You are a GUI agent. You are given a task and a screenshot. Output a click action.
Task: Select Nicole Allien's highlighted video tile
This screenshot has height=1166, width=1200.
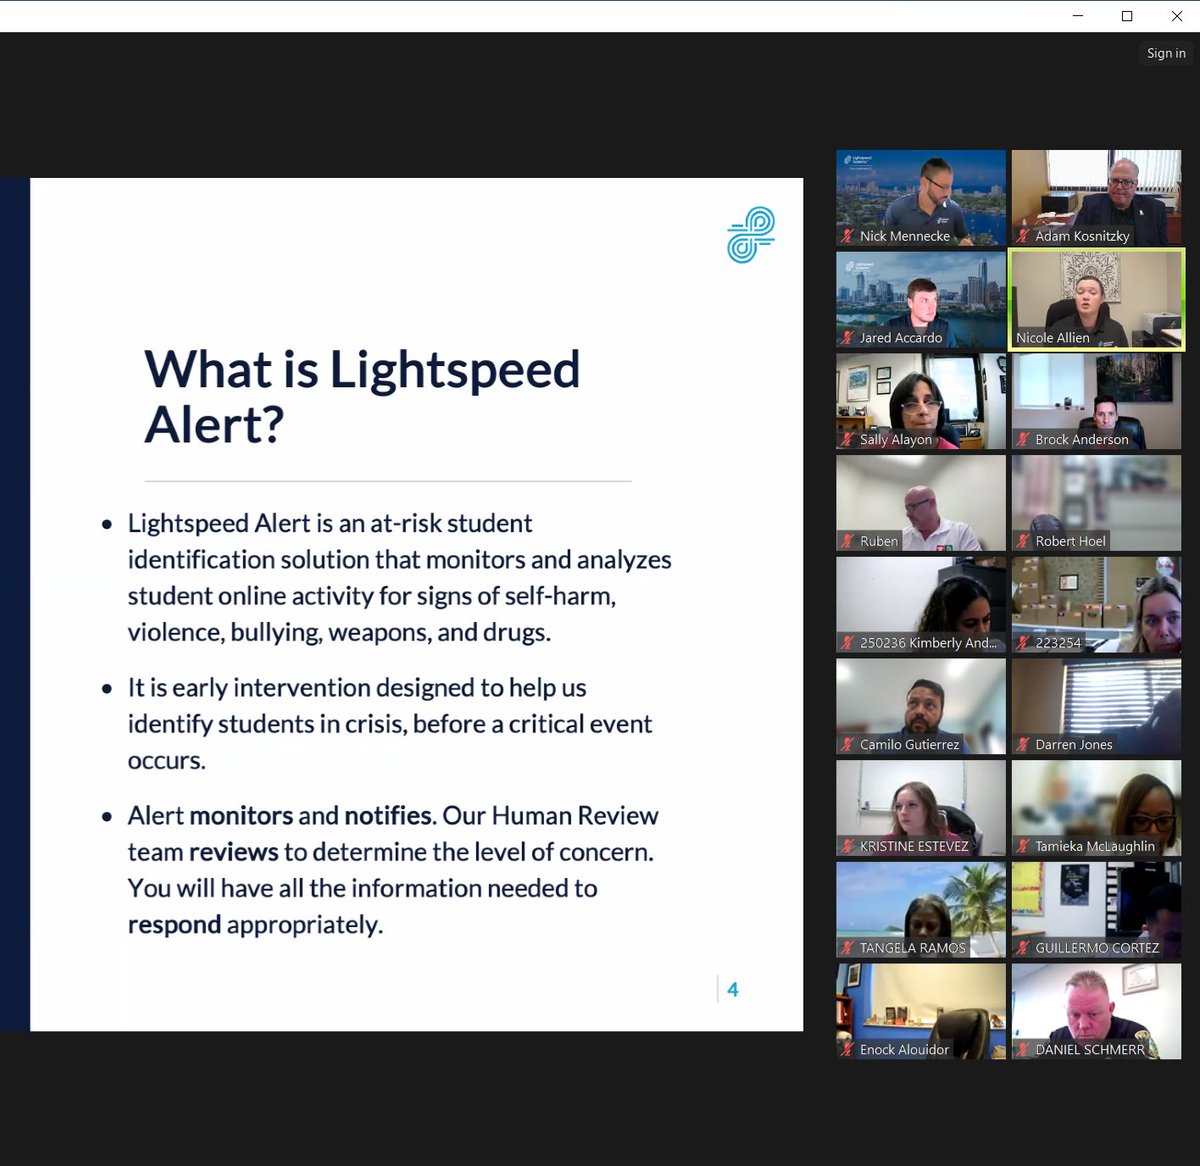pyautogui.click(x=1096, y=299)
